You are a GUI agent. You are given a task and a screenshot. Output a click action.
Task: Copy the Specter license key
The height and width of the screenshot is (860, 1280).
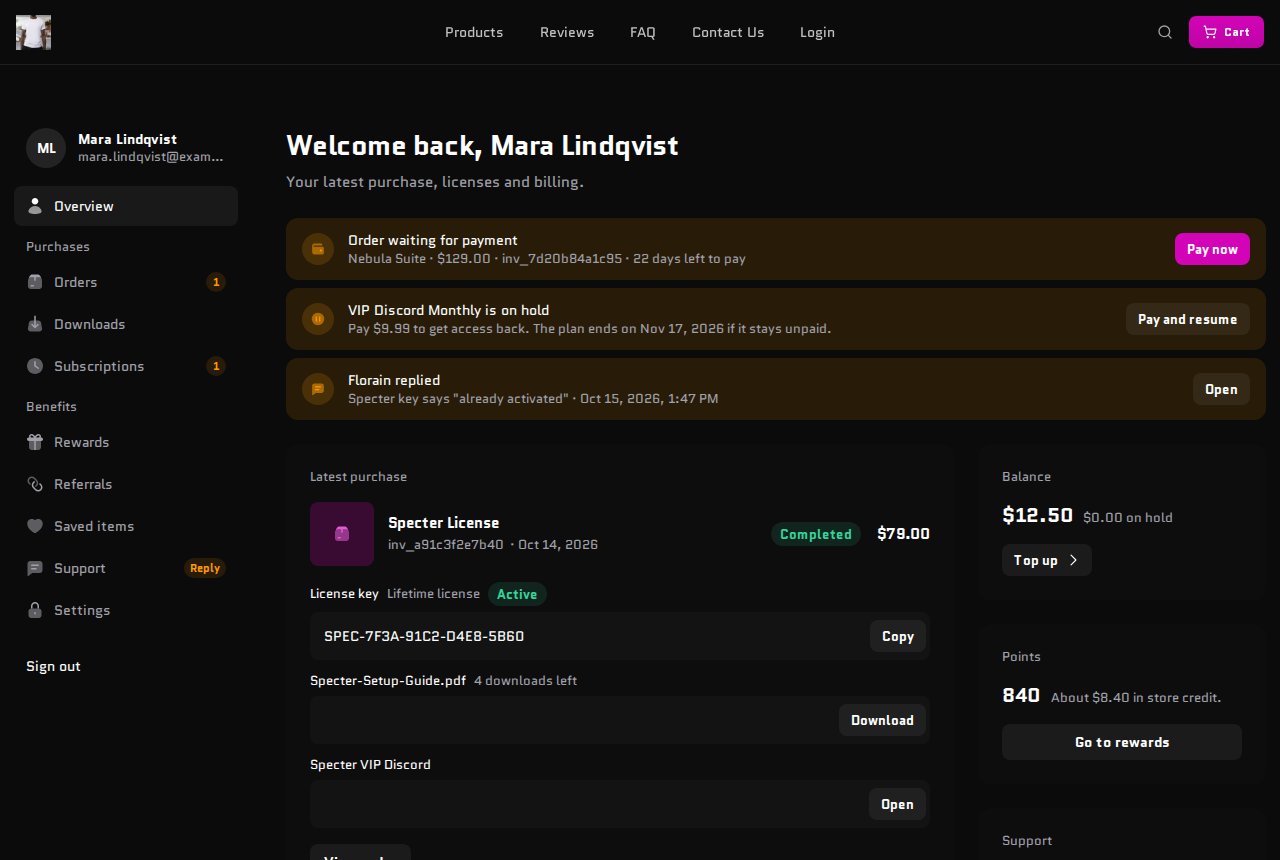898,636
